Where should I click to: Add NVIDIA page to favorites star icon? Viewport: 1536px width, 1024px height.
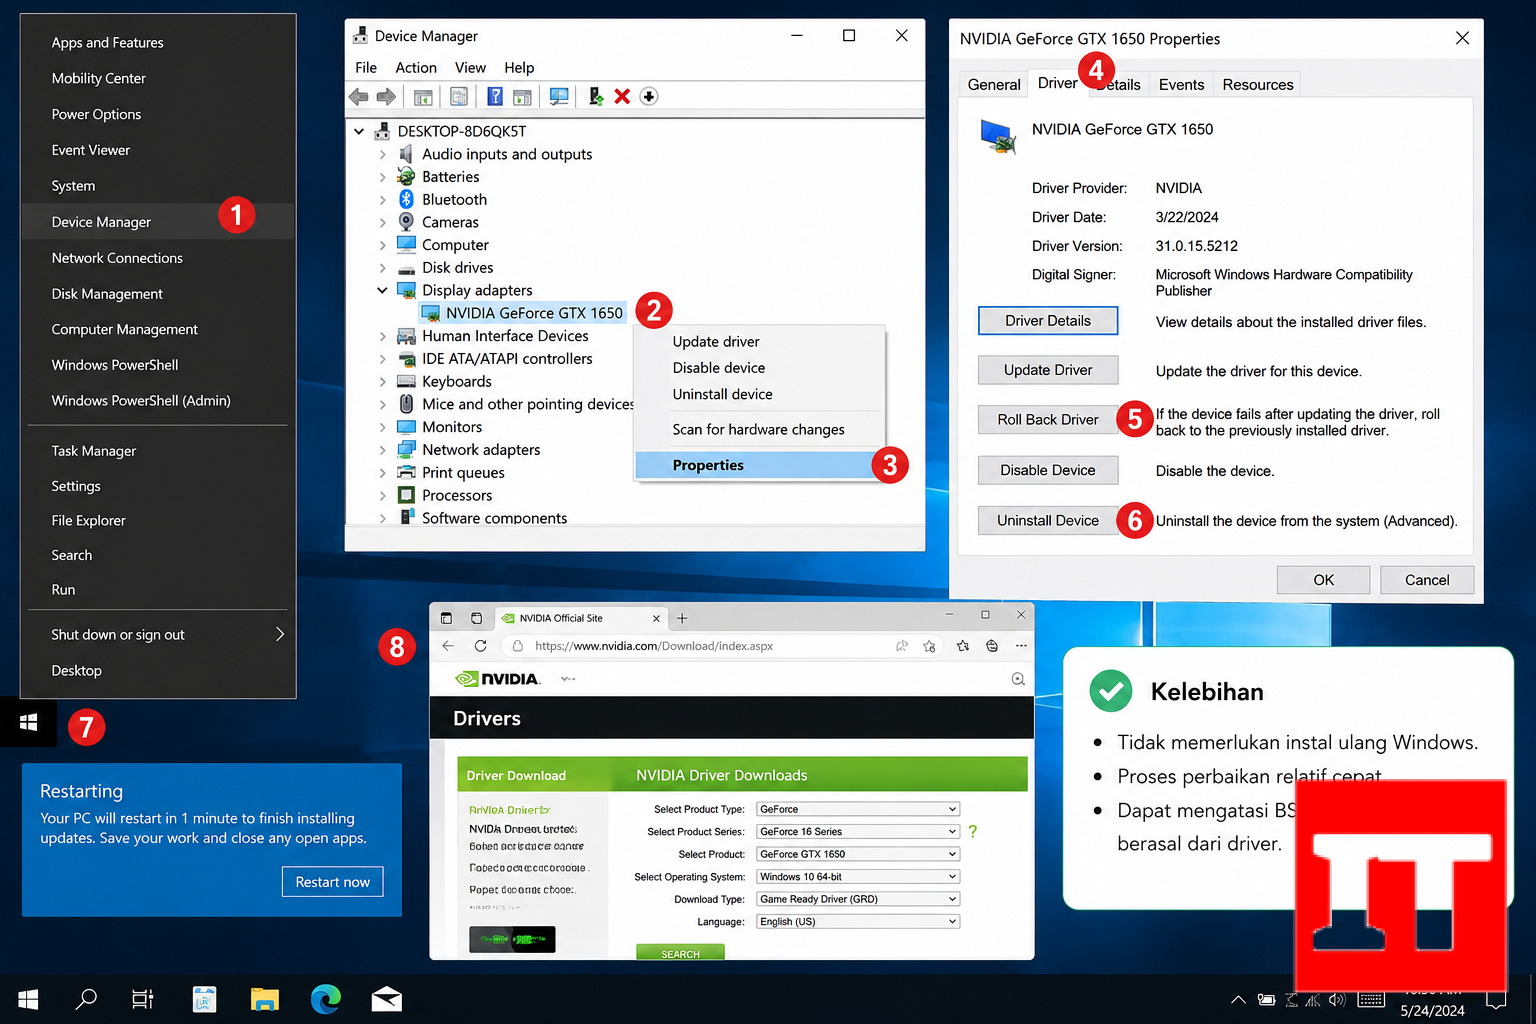point(929,646)
